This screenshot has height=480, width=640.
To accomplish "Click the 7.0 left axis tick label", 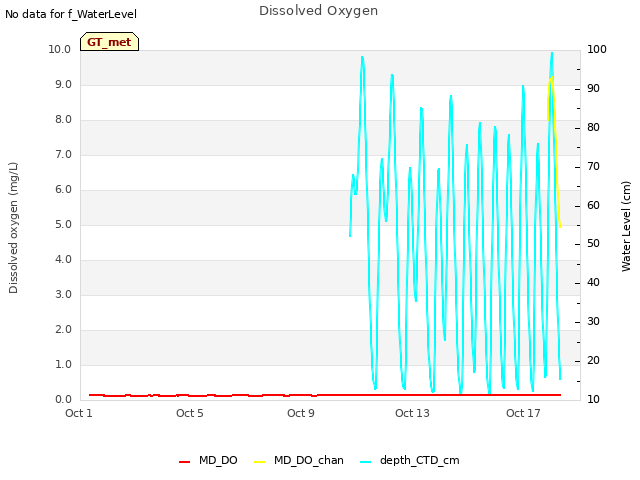I will (63, 155).
